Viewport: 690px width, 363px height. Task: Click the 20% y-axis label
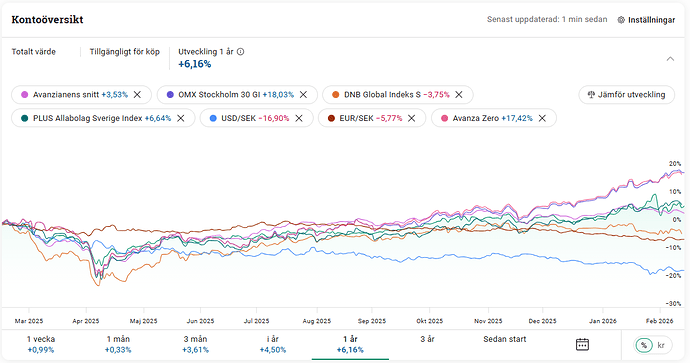[675, 164]
